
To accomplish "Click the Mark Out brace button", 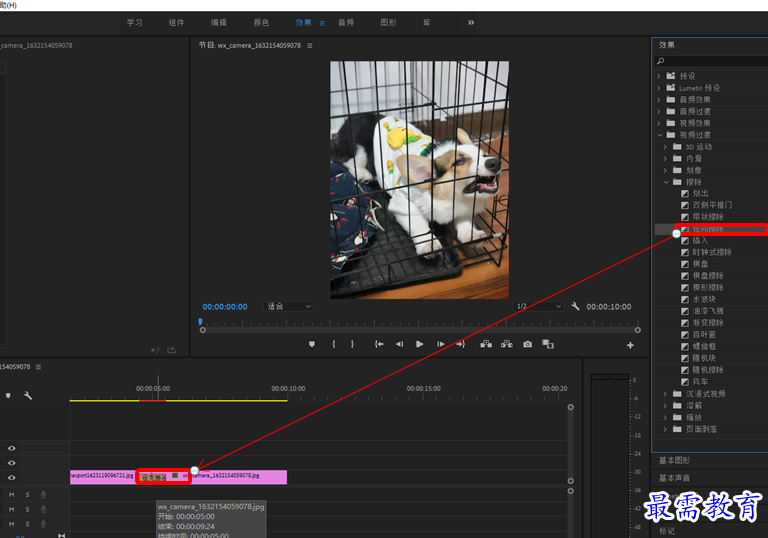I will pos(352,344).
